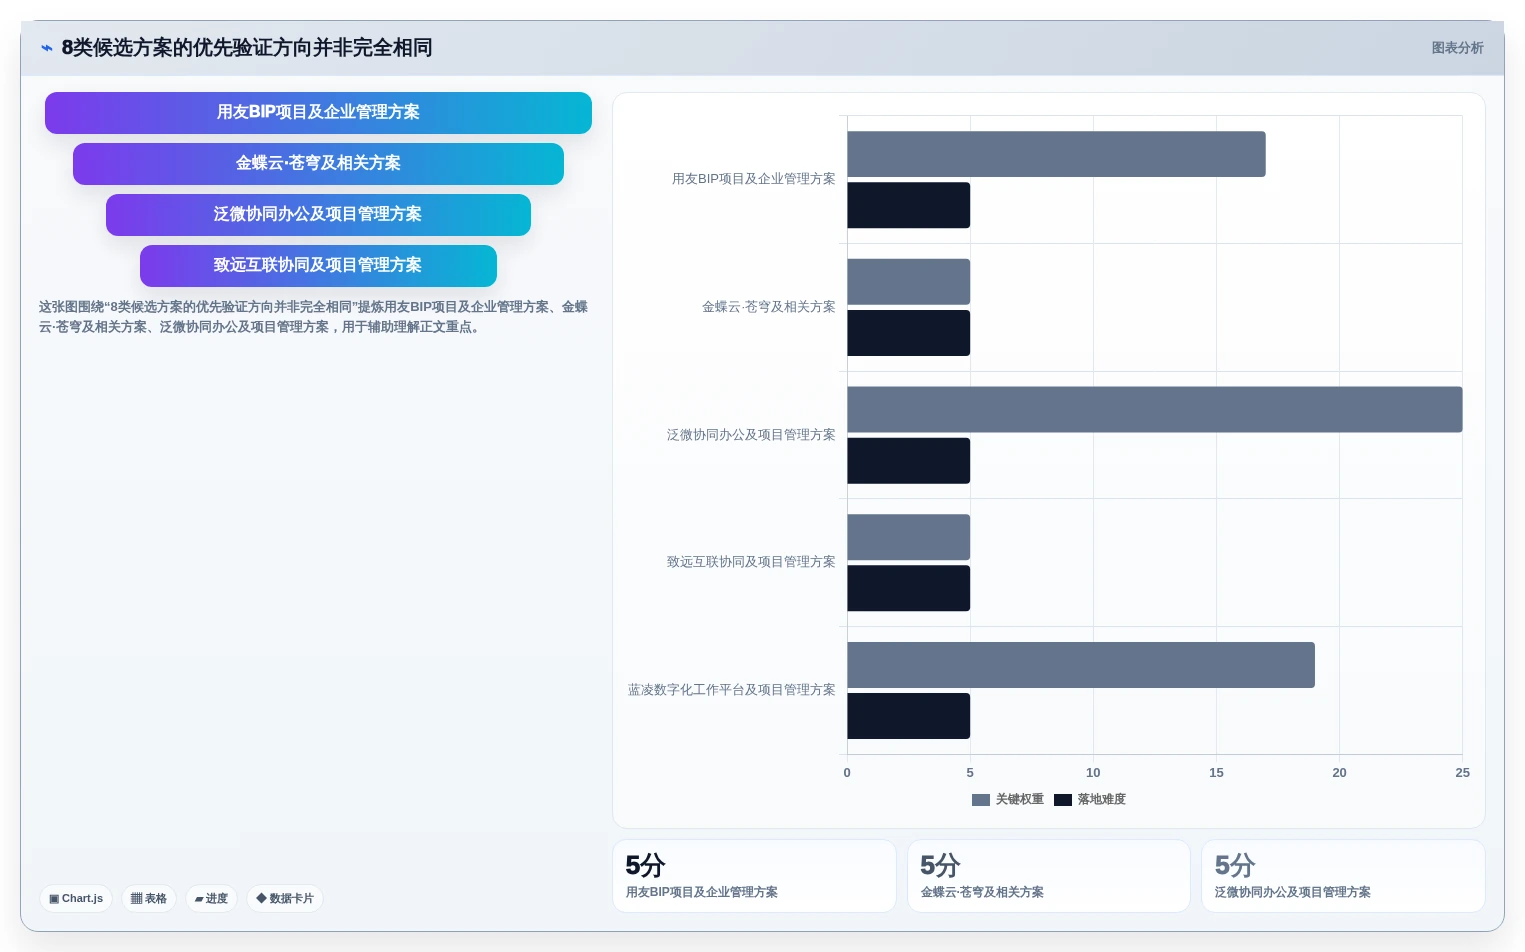The image size is (1525, 952).
Task: Click the 关键权重 bar for 金蝶云·苍穹及相关方案
Action: [908, 282]
